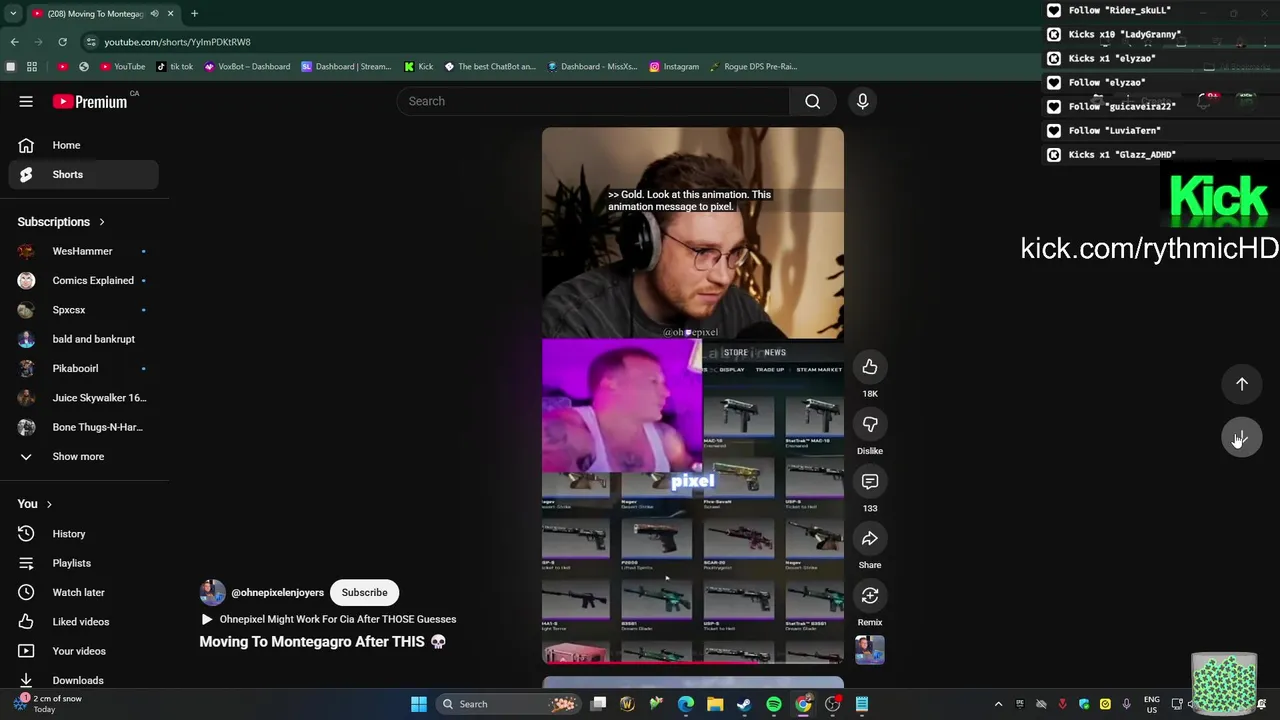This screenshot has width=1280, height=720.
Task: Open the weather widget showing snow
Action: click(x=50, y=704)
